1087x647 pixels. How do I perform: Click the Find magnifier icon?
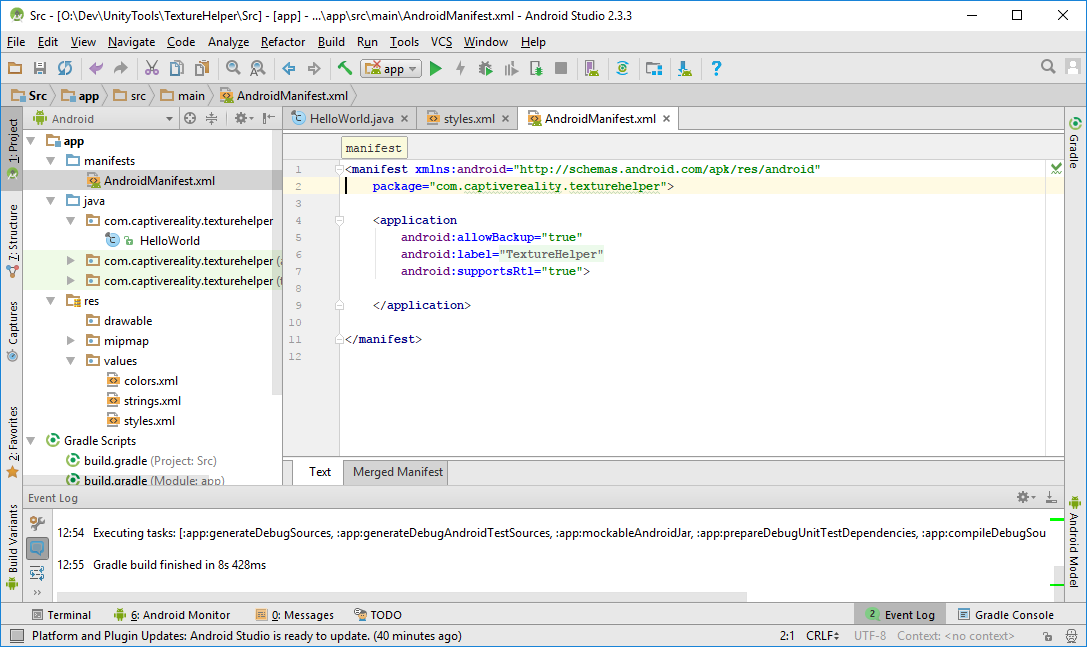[233, 68]
